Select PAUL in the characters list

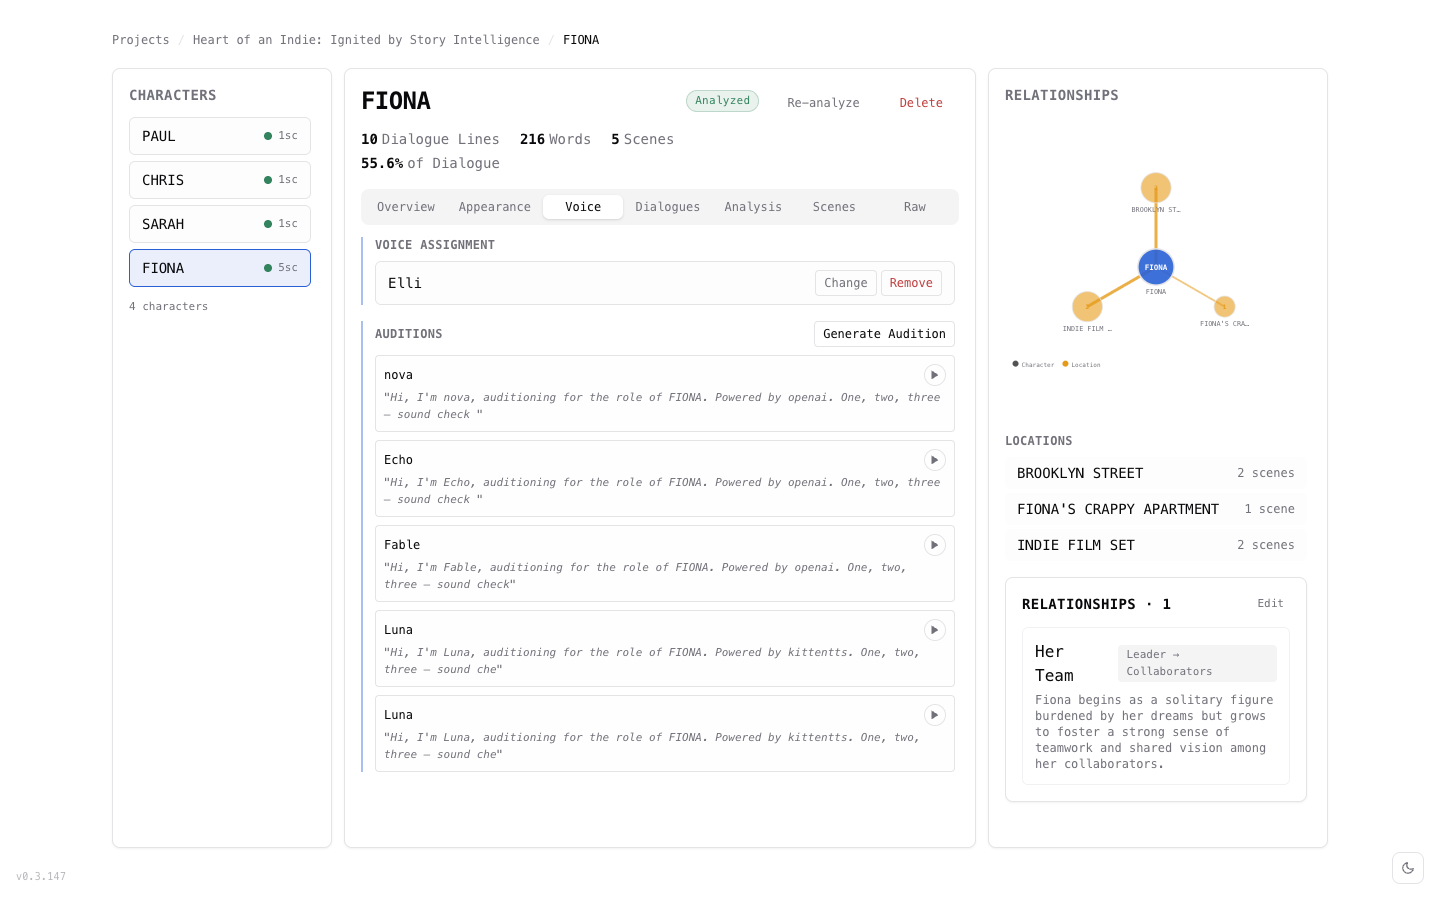(x=220, y=136)
